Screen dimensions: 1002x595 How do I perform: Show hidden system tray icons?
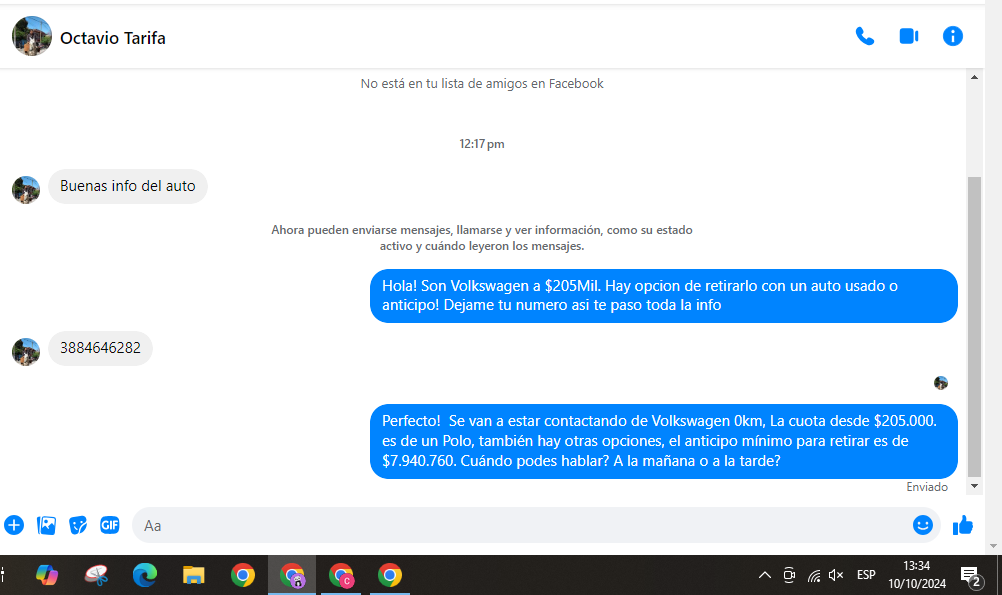(x=765, y=575)
